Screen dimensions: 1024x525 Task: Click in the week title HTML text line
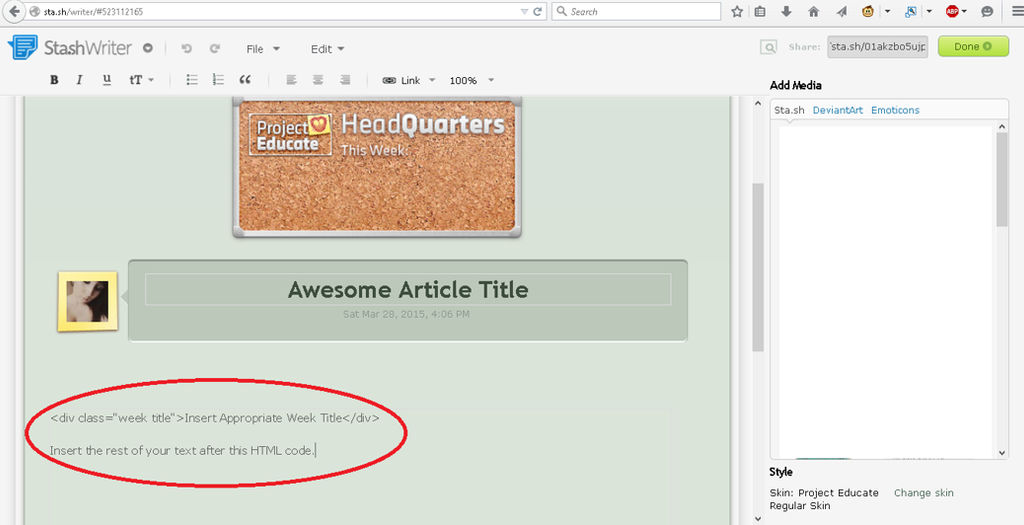(x=214, y=418)
